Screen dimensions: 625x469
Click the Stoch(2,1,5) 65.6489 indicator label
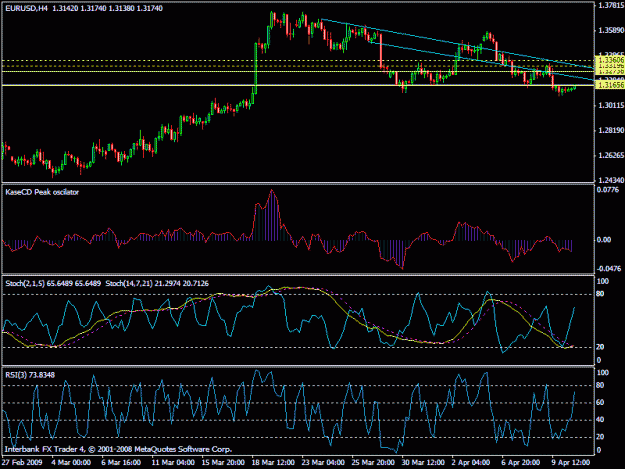click(53, 283)
